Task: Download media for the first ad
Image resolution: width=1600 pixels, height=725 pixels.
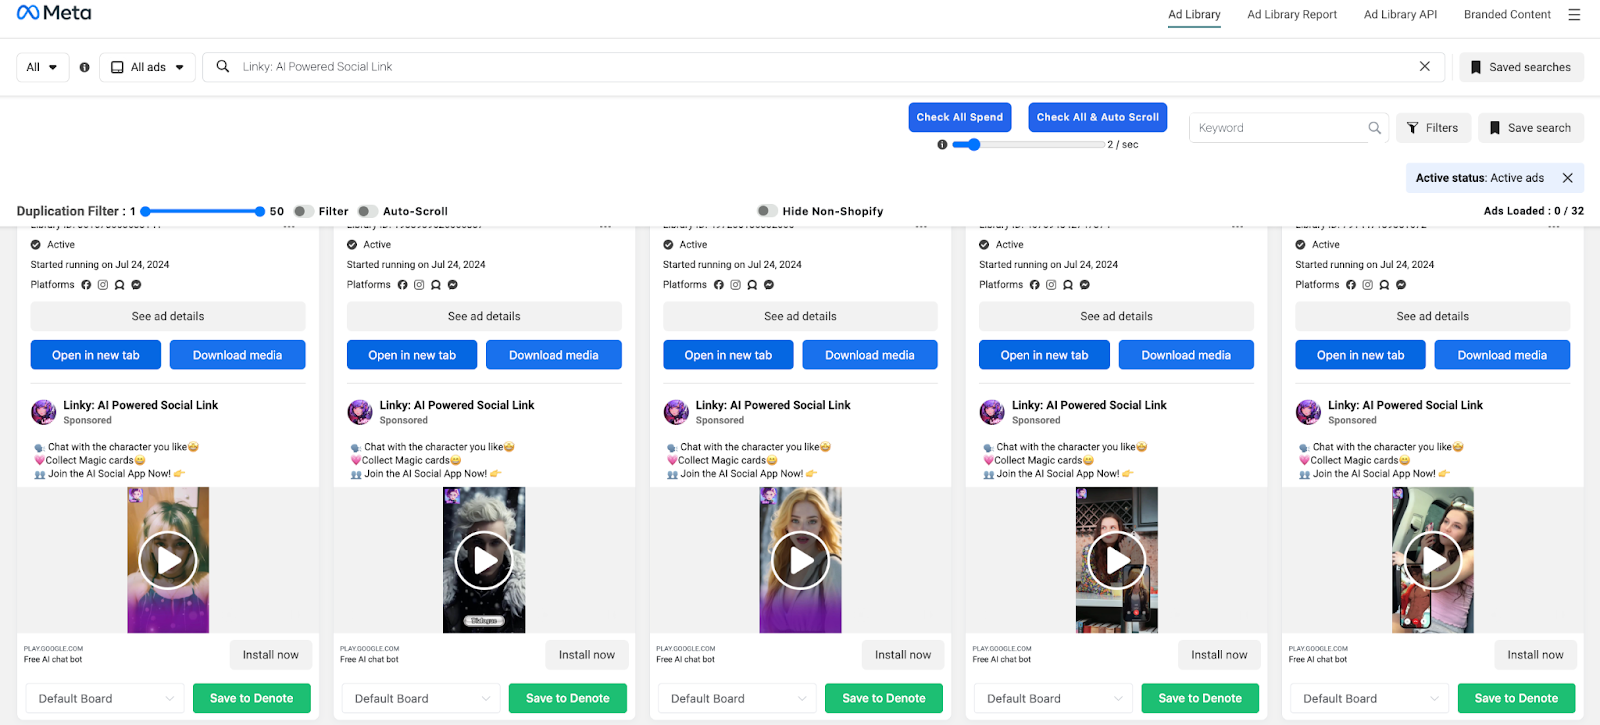Action: [x=237, y=355]
